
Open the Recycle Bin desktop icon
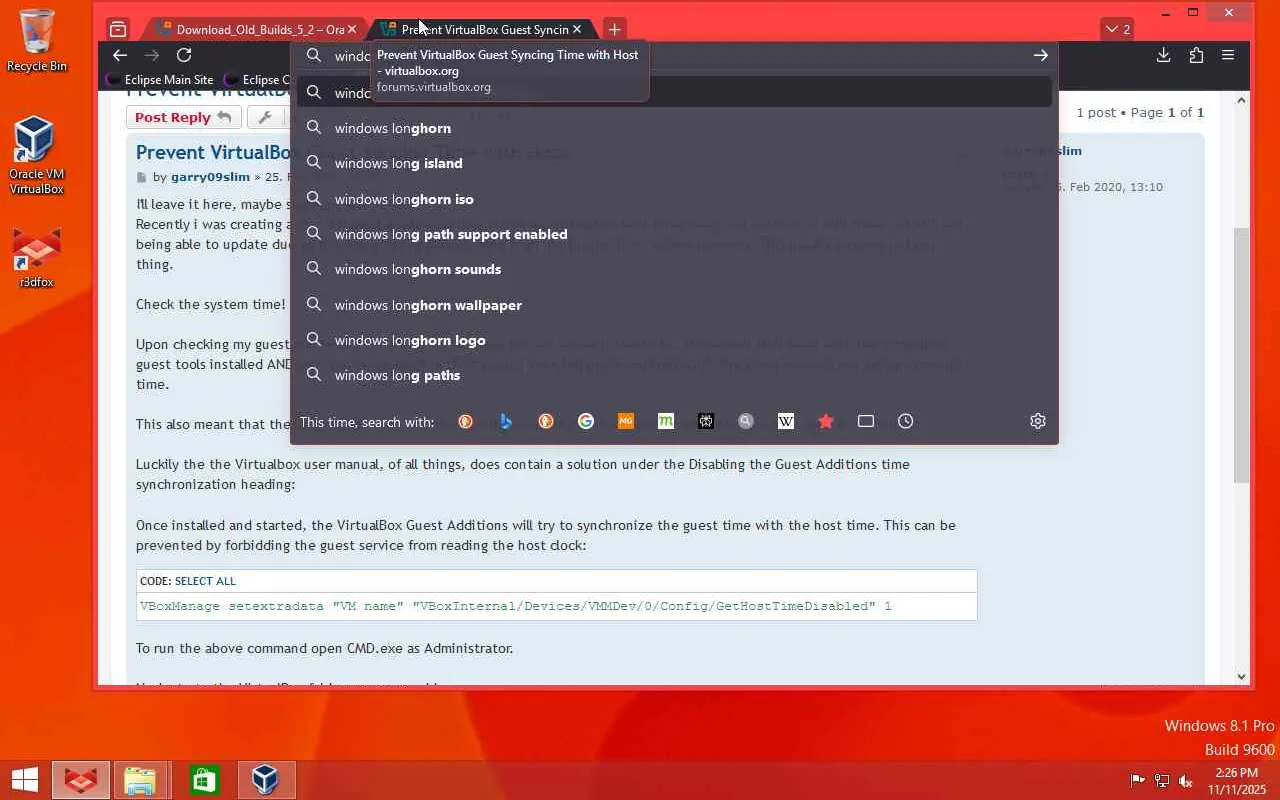pyautogui.click(x=37, y=40)
